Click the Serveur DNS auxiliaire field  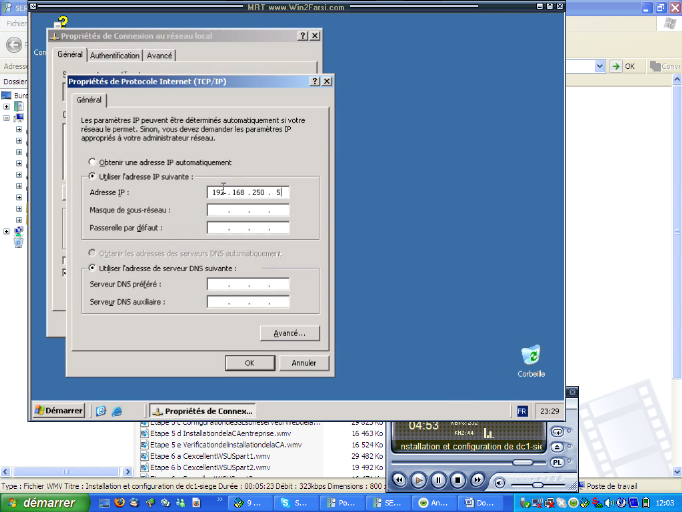coord(248,302)
